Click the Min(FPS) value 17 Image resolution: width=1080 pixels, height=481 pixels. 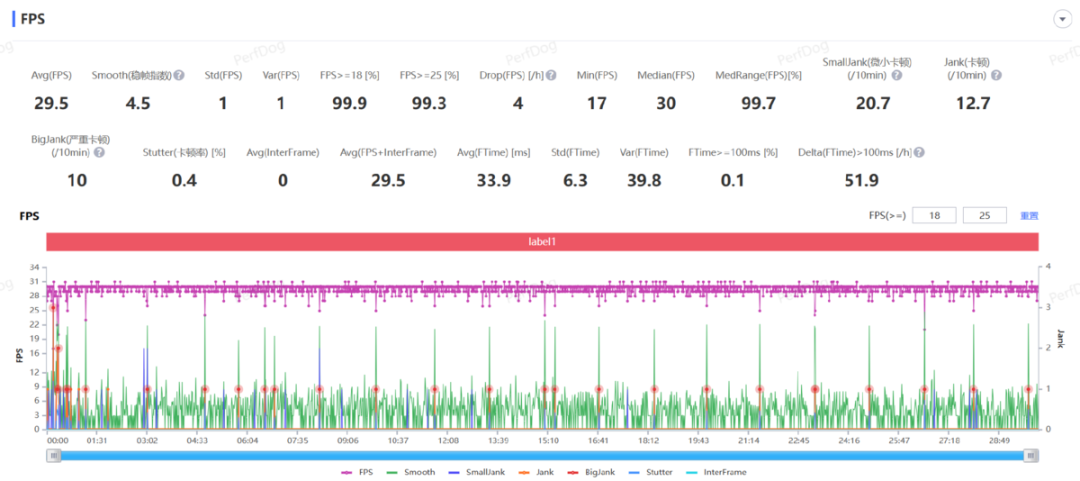coord(596,104)
